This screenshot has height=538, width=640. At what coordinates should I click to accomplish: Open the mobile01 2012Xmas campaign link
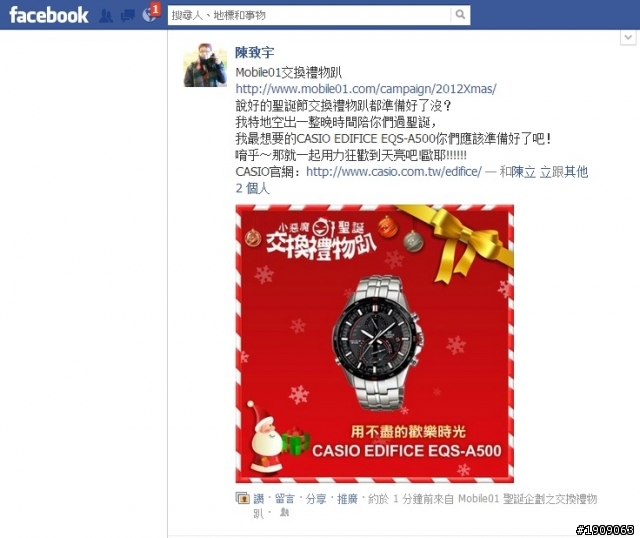tap(366, 89)
